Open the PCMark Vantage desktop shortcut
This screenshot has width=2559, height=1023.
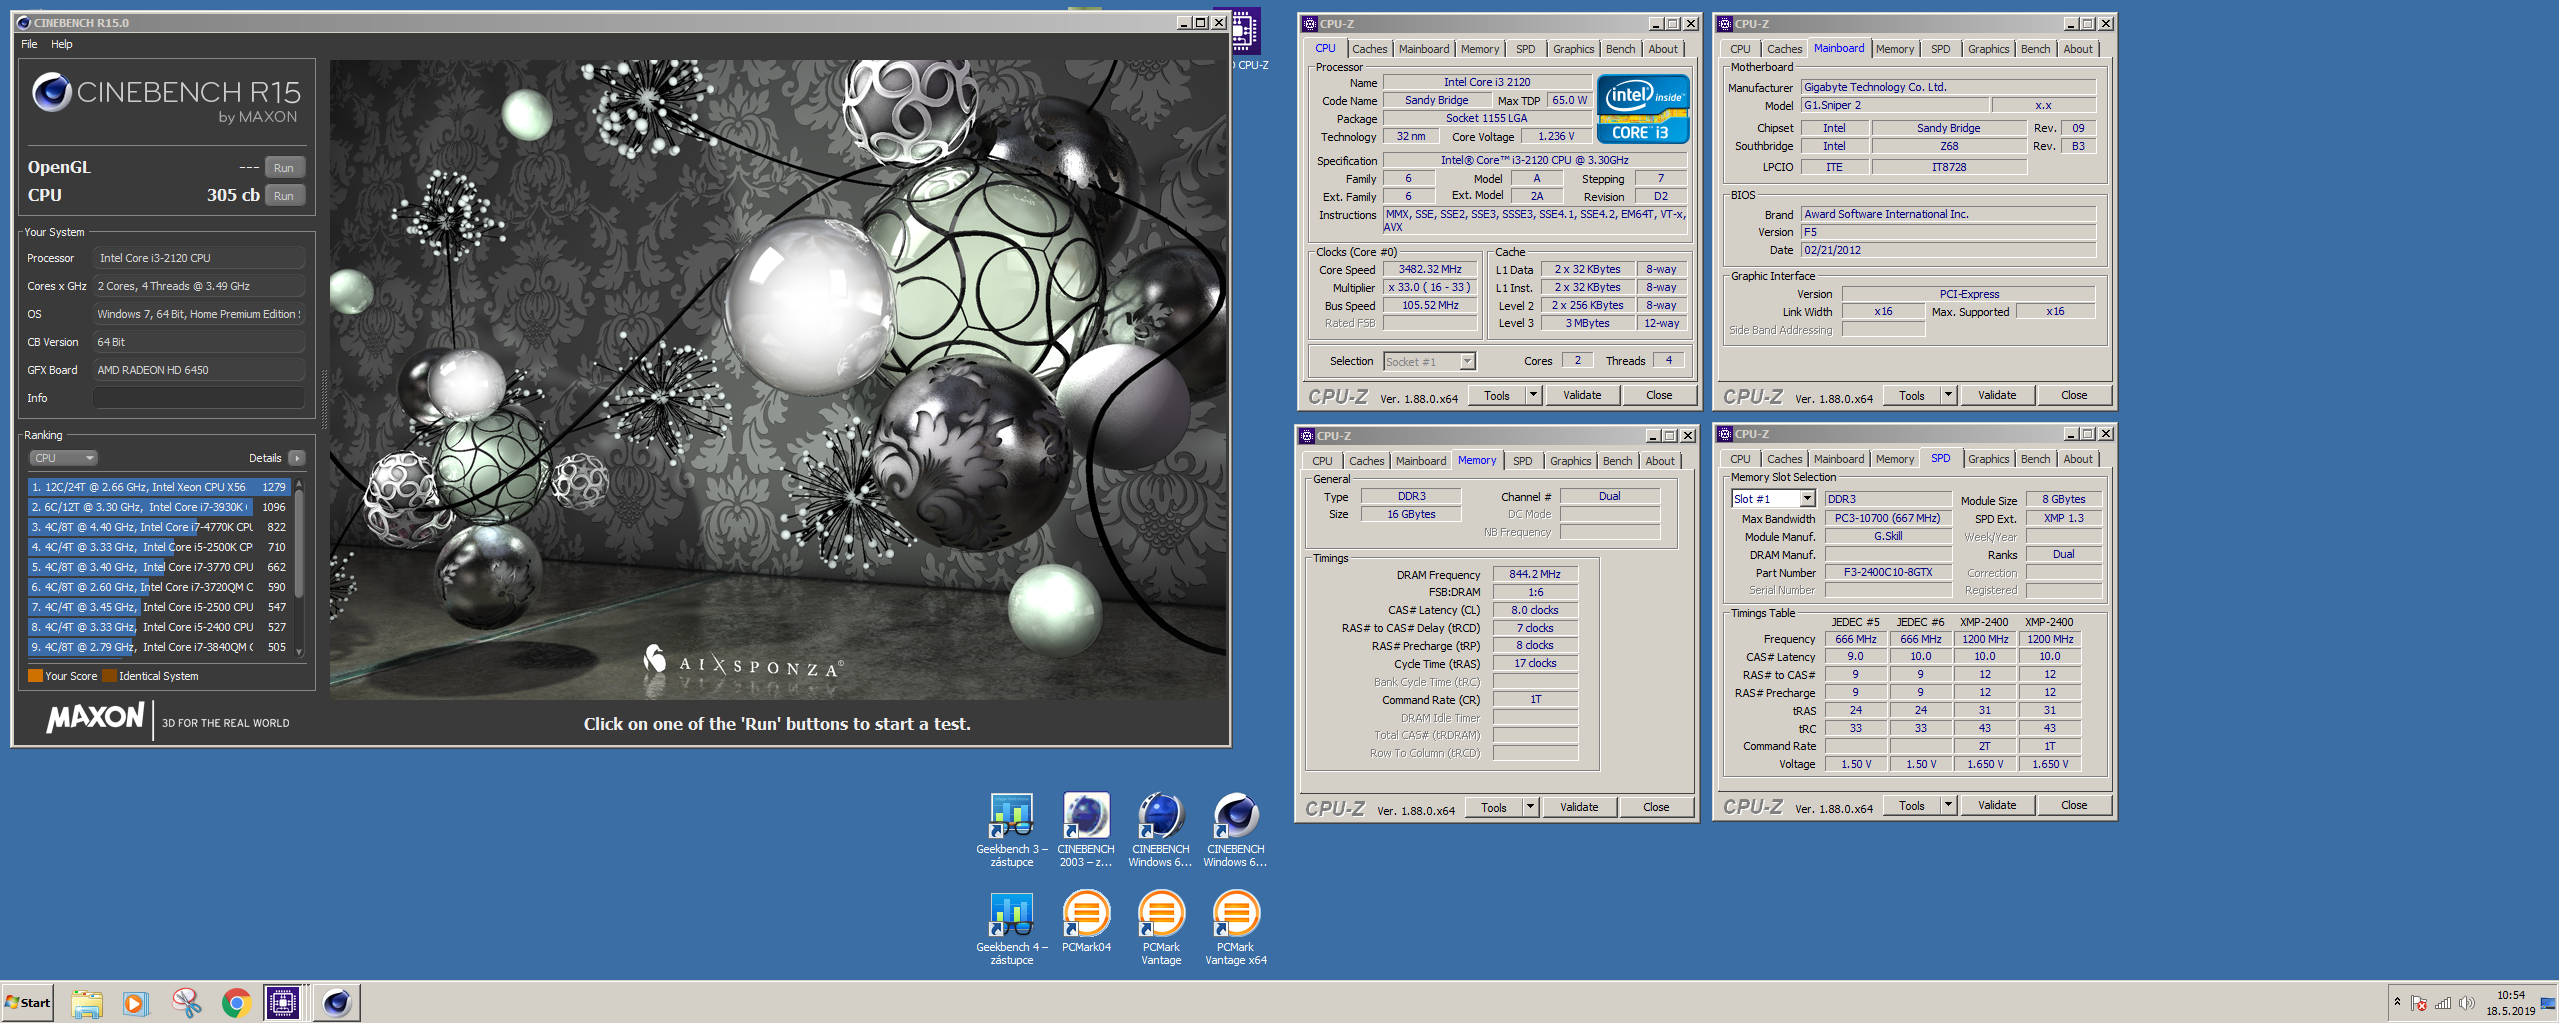pyautogui.click(x=1161, y=927)
